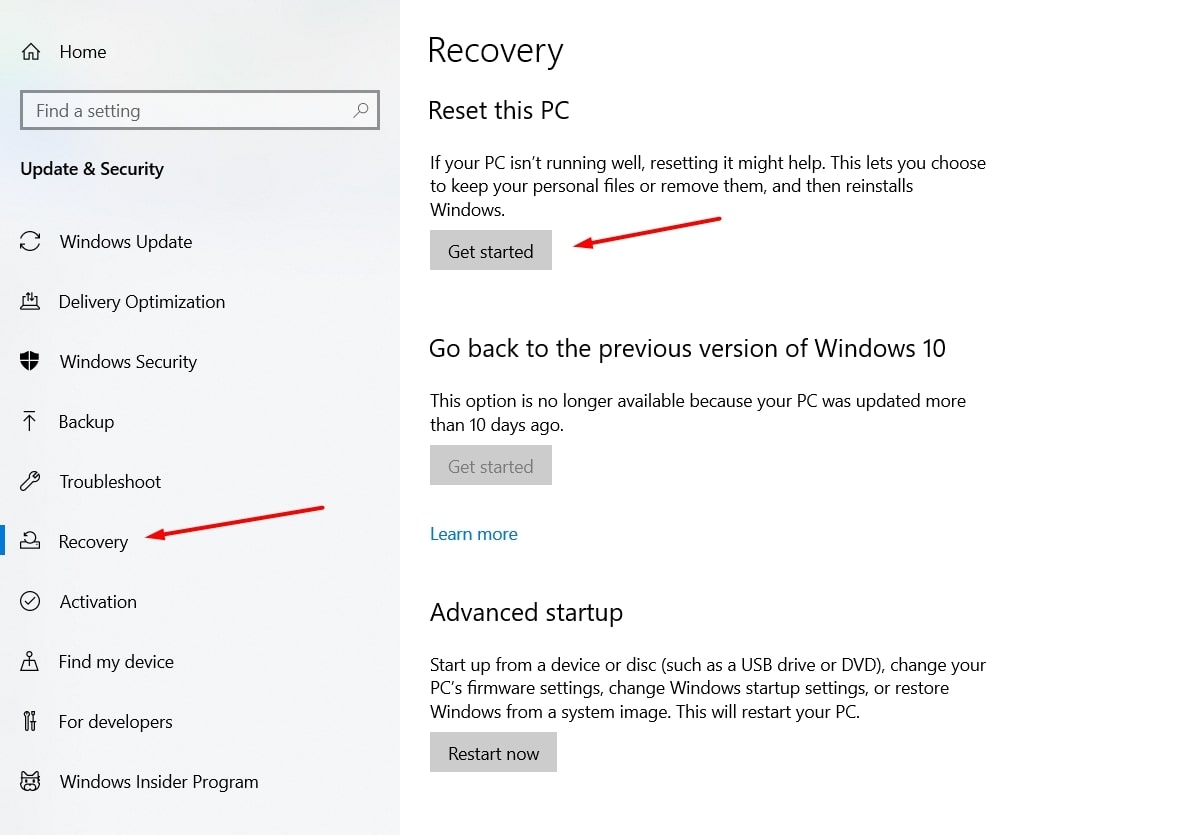Click the Delivery Optimization icon
This screenshot has height=835, width=1189.
30,301
